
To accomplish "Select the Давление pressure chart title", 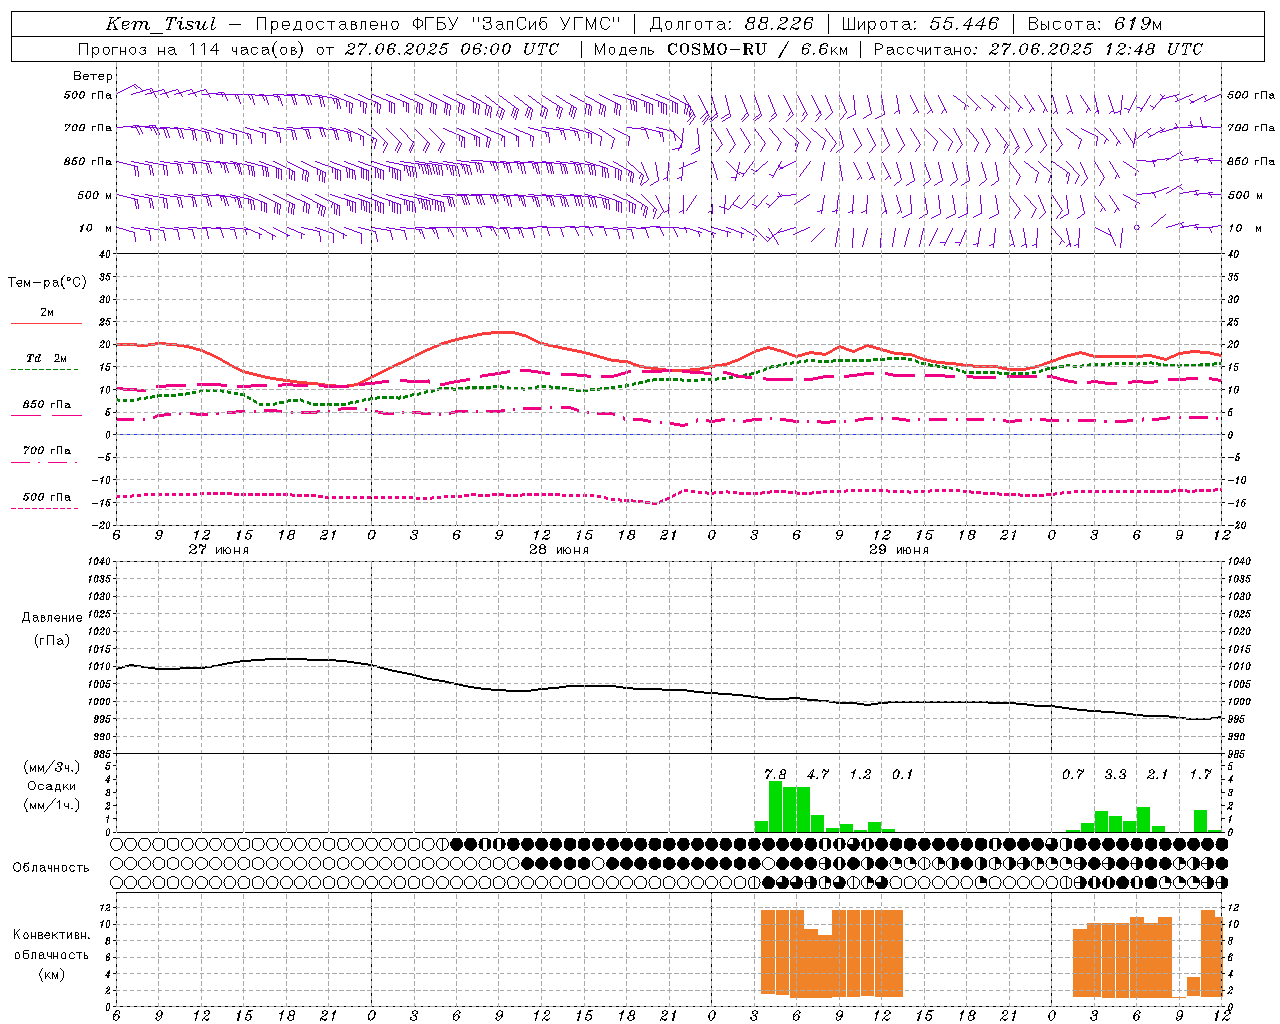I will click(52, 618).
